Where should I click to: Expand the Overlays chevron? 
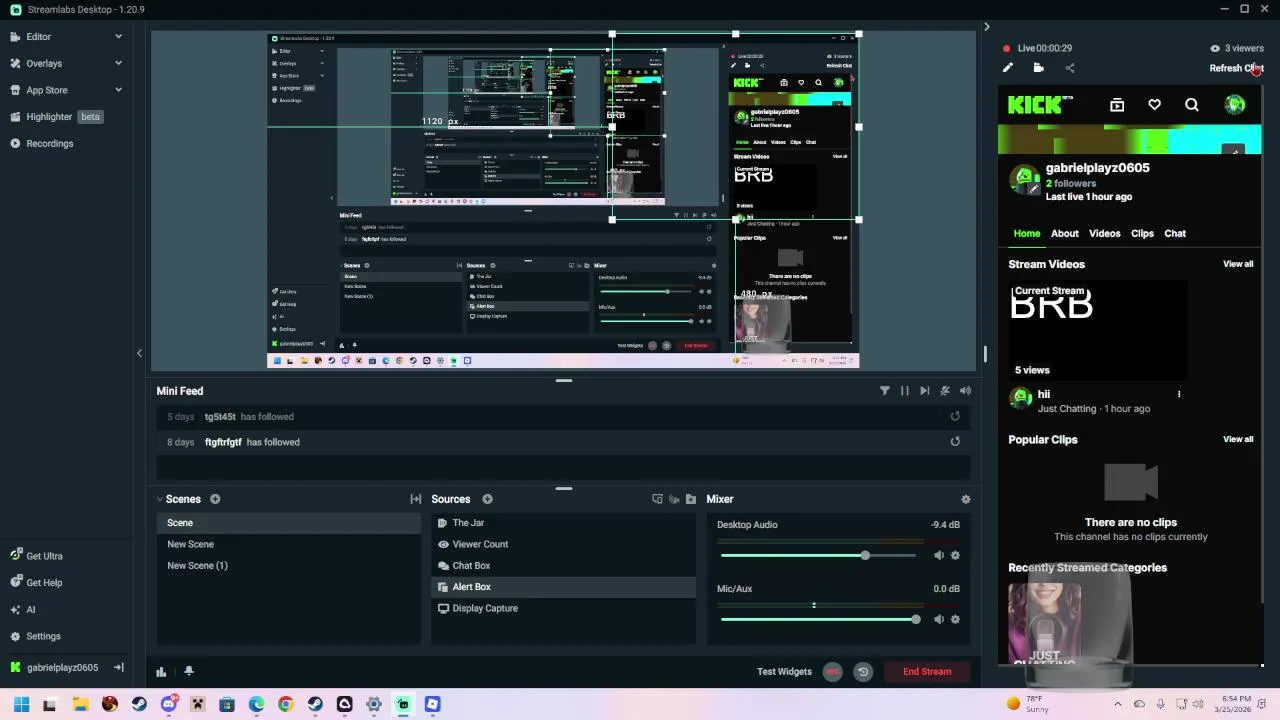pyautogui.click(x=118, y=63)
